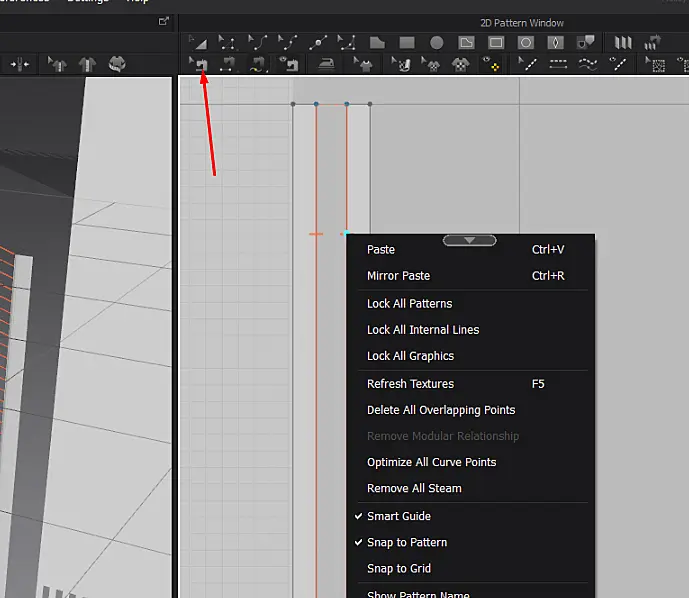Select the Edit Curvature tool

258,42
